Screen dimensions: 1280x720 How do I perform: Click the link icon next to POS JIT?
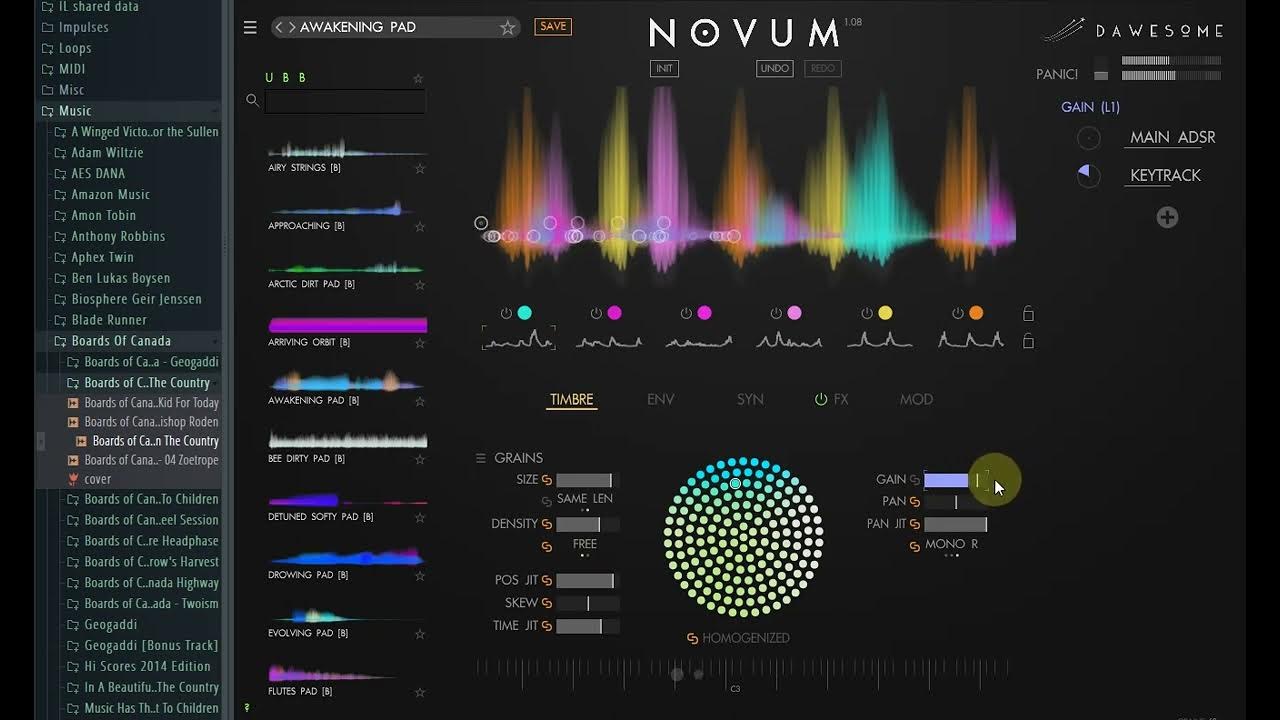(x=547, y=580)
